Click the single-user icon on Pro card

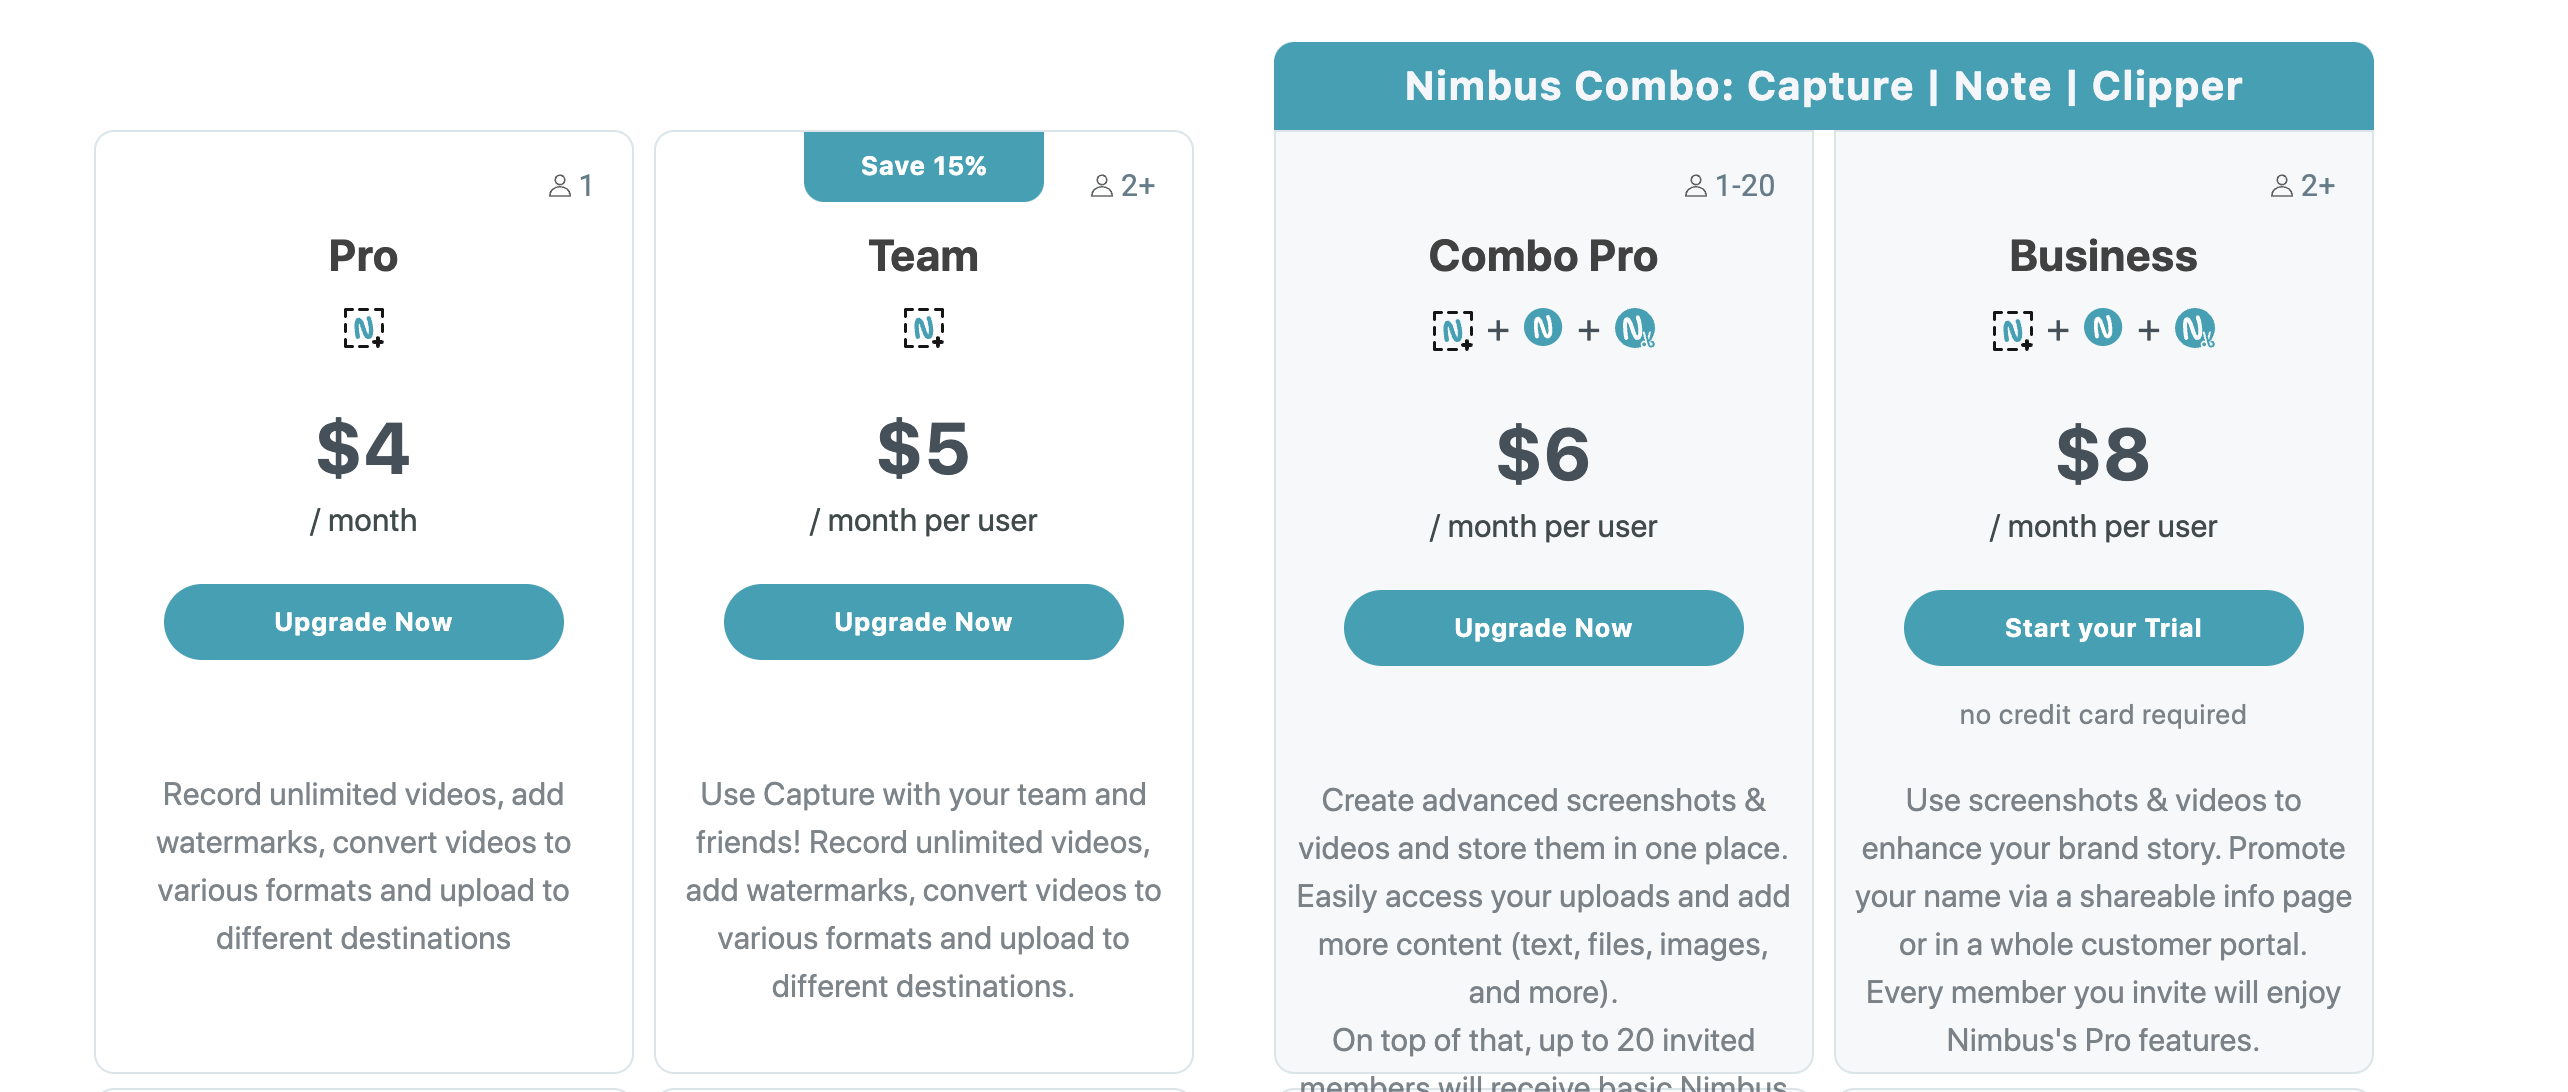(x=572, y=184)
